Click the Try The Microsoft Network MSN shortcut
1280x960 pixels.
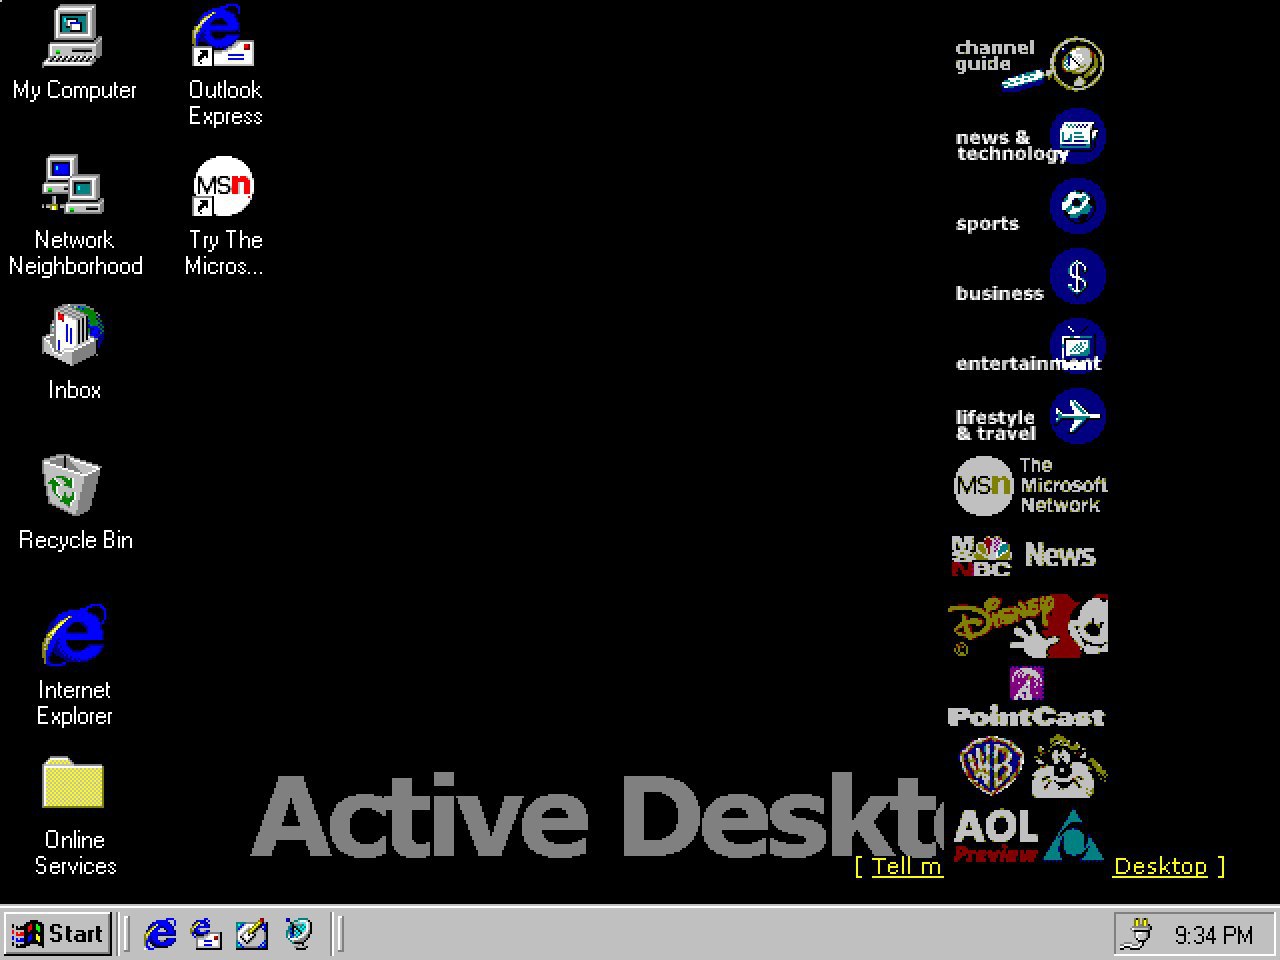tap(224, 215)
